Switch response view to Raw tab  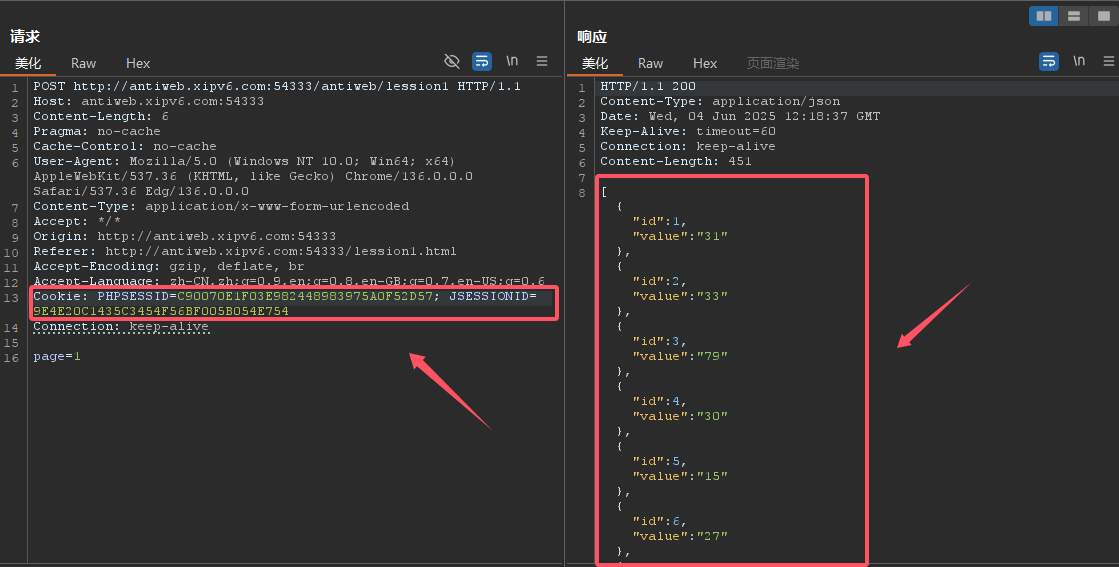tap(650, 63)
